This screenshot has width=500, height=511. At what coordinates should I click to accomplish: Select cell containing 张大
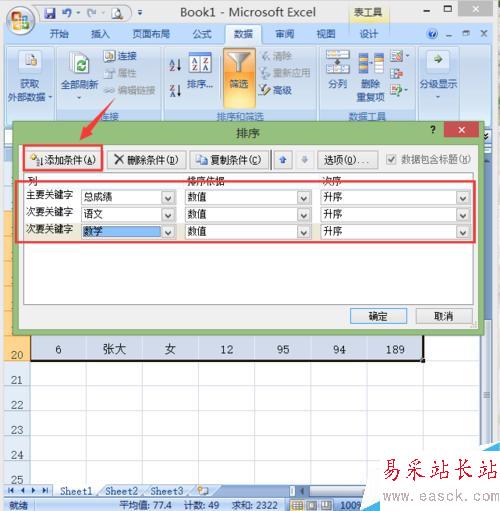point(114,349)
